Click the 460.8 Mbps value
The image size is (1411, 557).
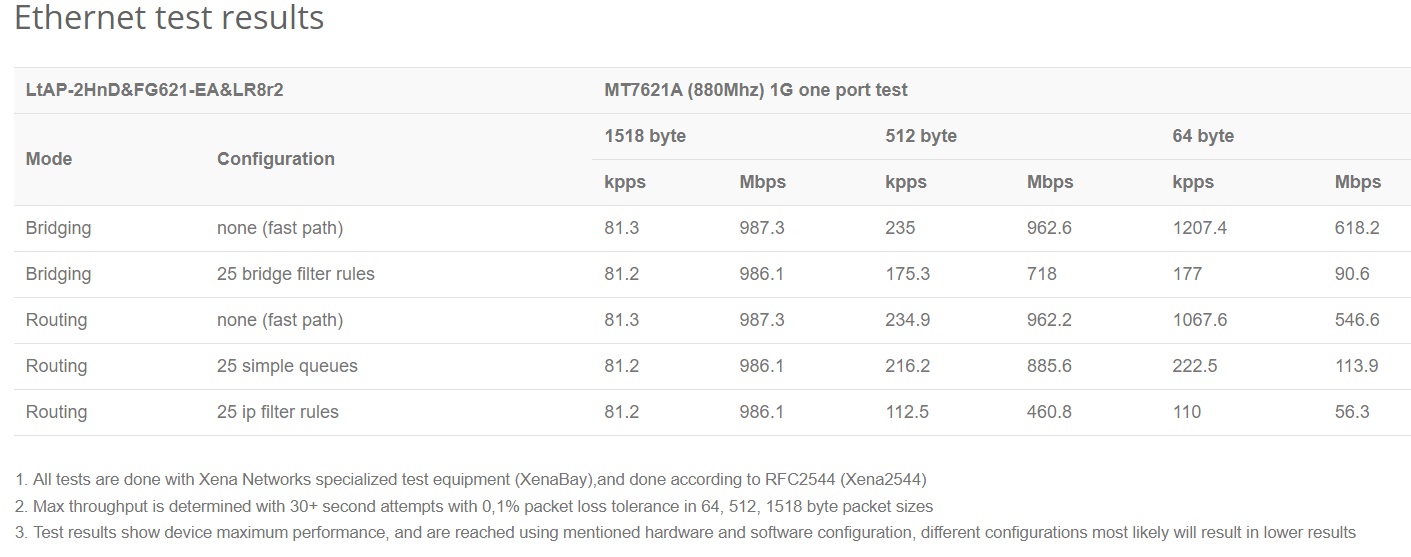(1049, 412)
